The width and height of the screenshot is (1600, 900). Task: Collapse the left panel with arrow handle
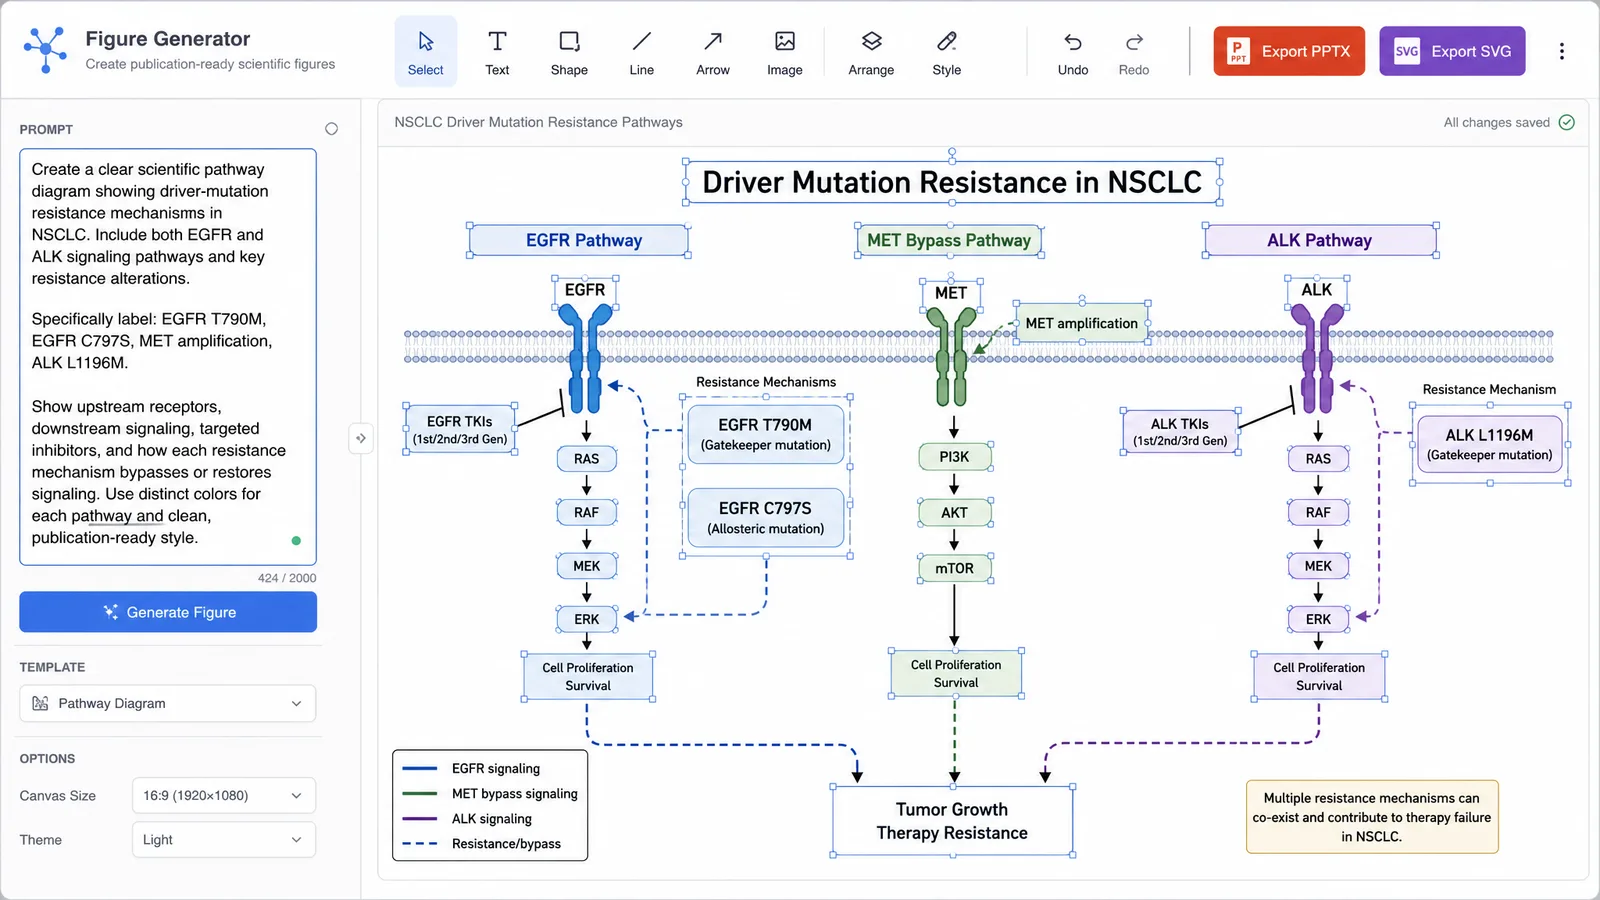361,438
